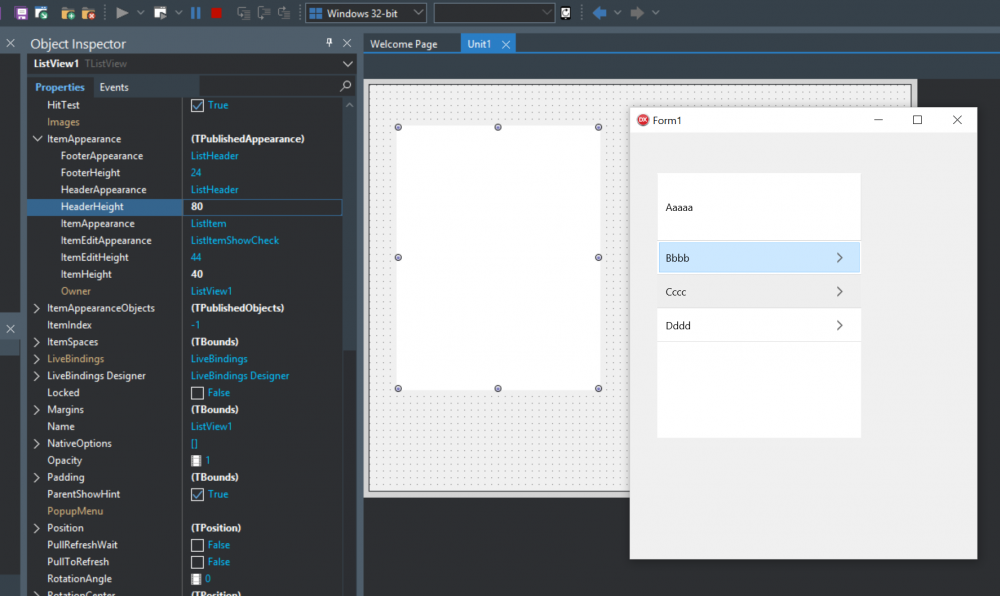The image size is (1000, 596).
Task: Click the Add to Project folder icon
Action: [68, 13]
